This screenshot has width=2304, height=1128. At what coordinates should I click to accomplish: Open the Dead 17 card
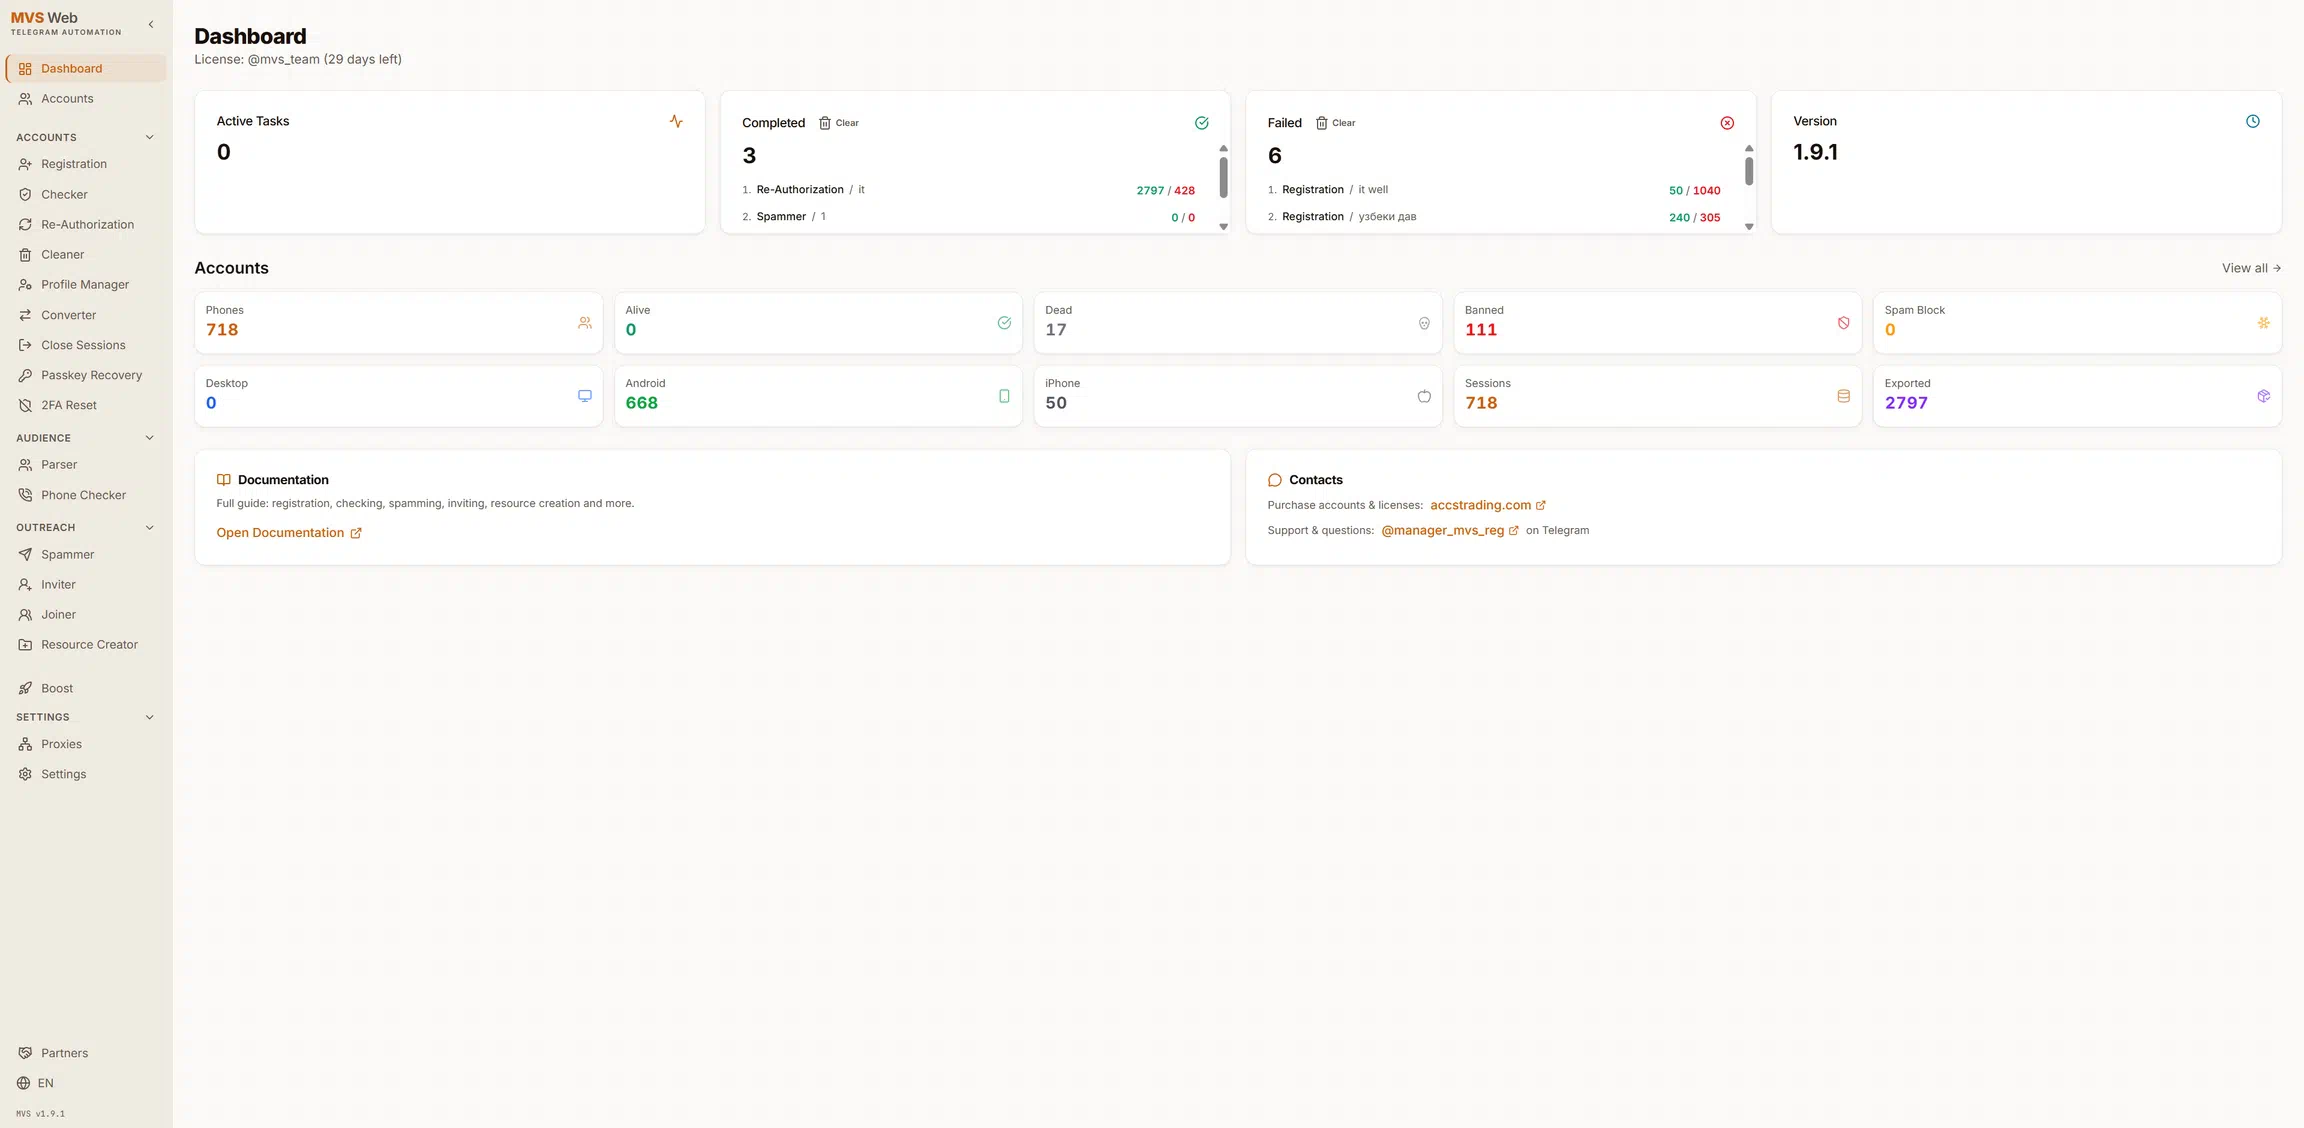point(1238,322)
